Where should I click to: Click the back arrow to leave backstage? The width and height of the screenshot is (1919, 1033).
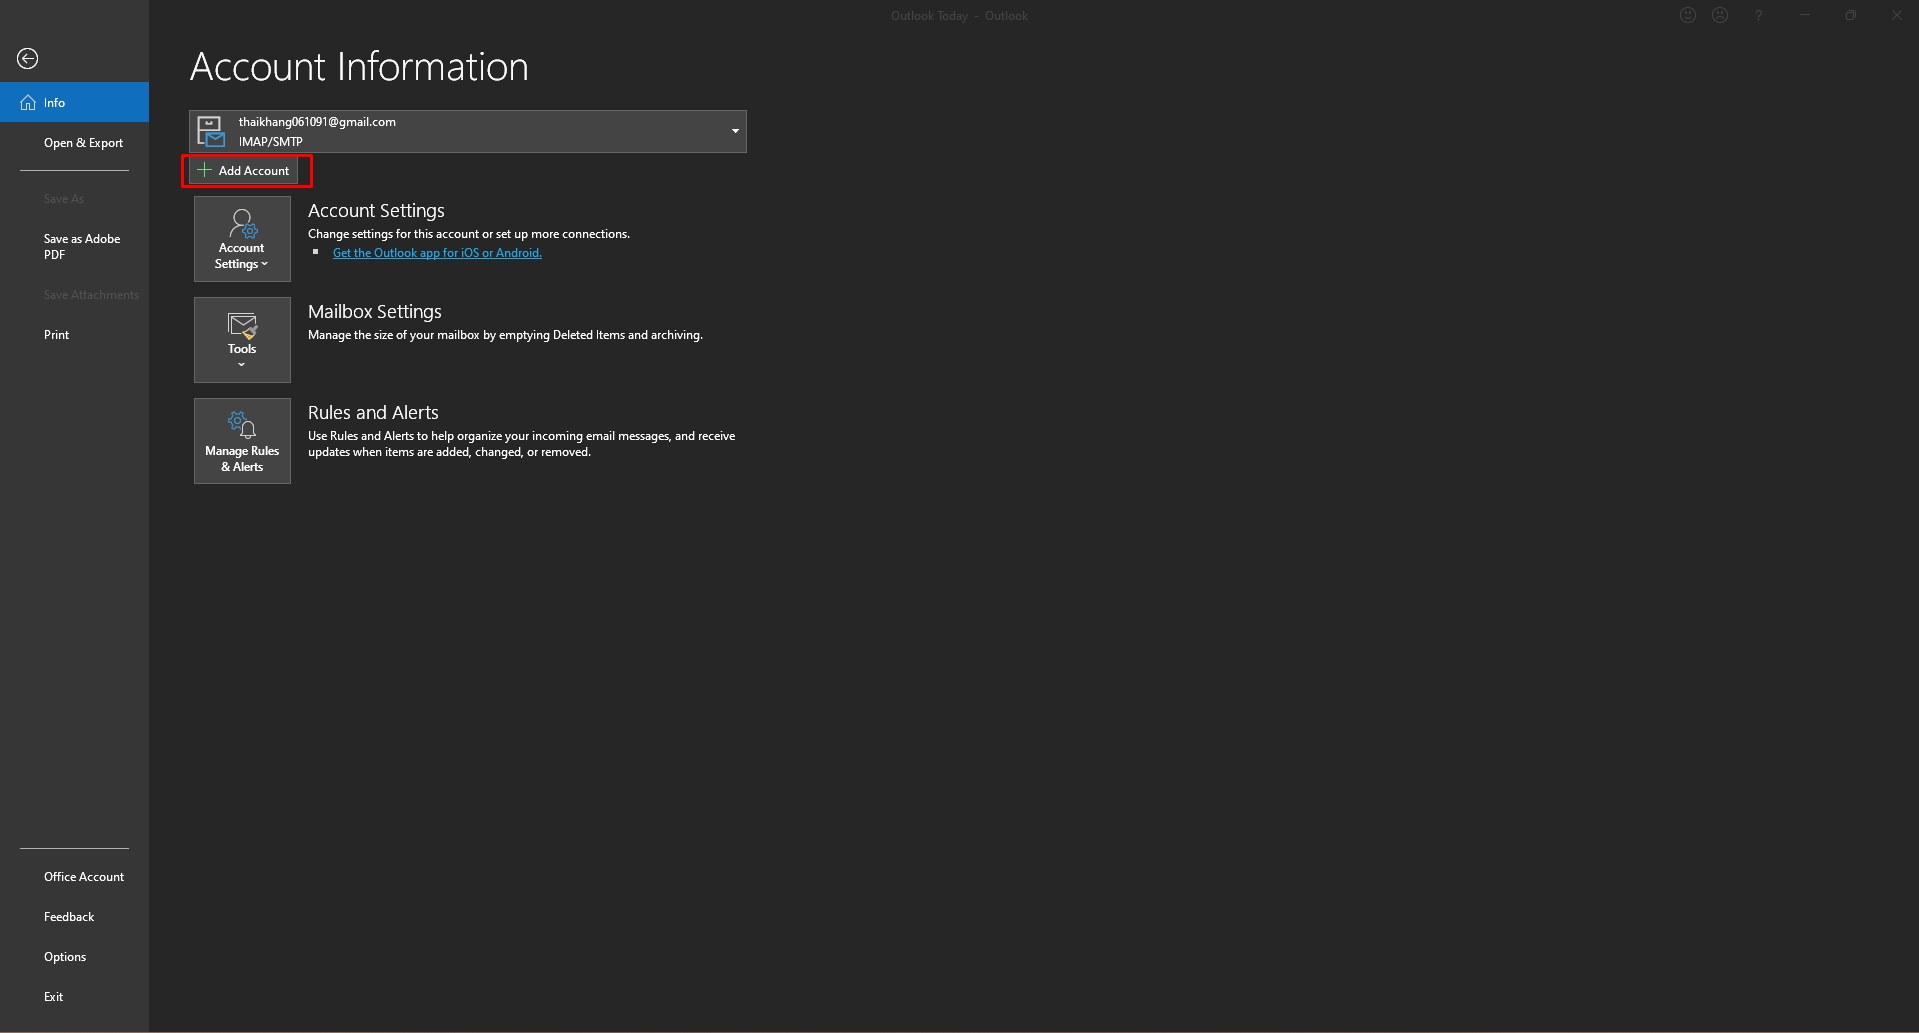28,59
